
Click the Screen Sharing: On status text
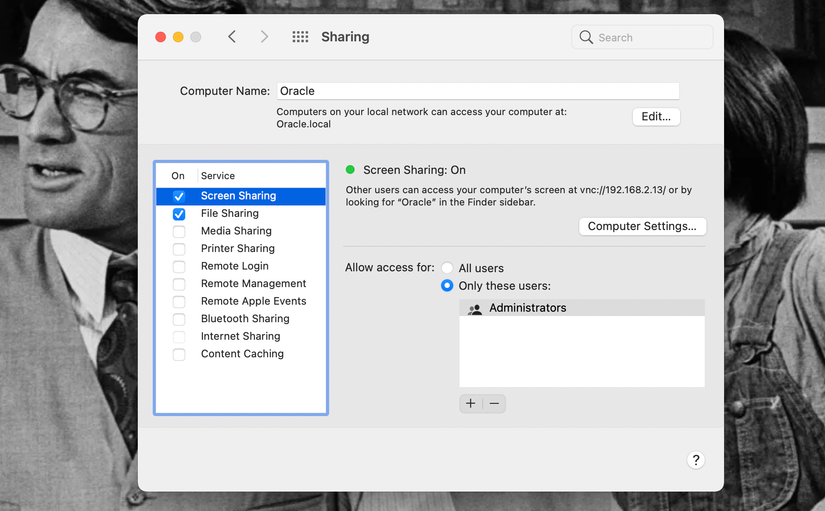point(414,170)
